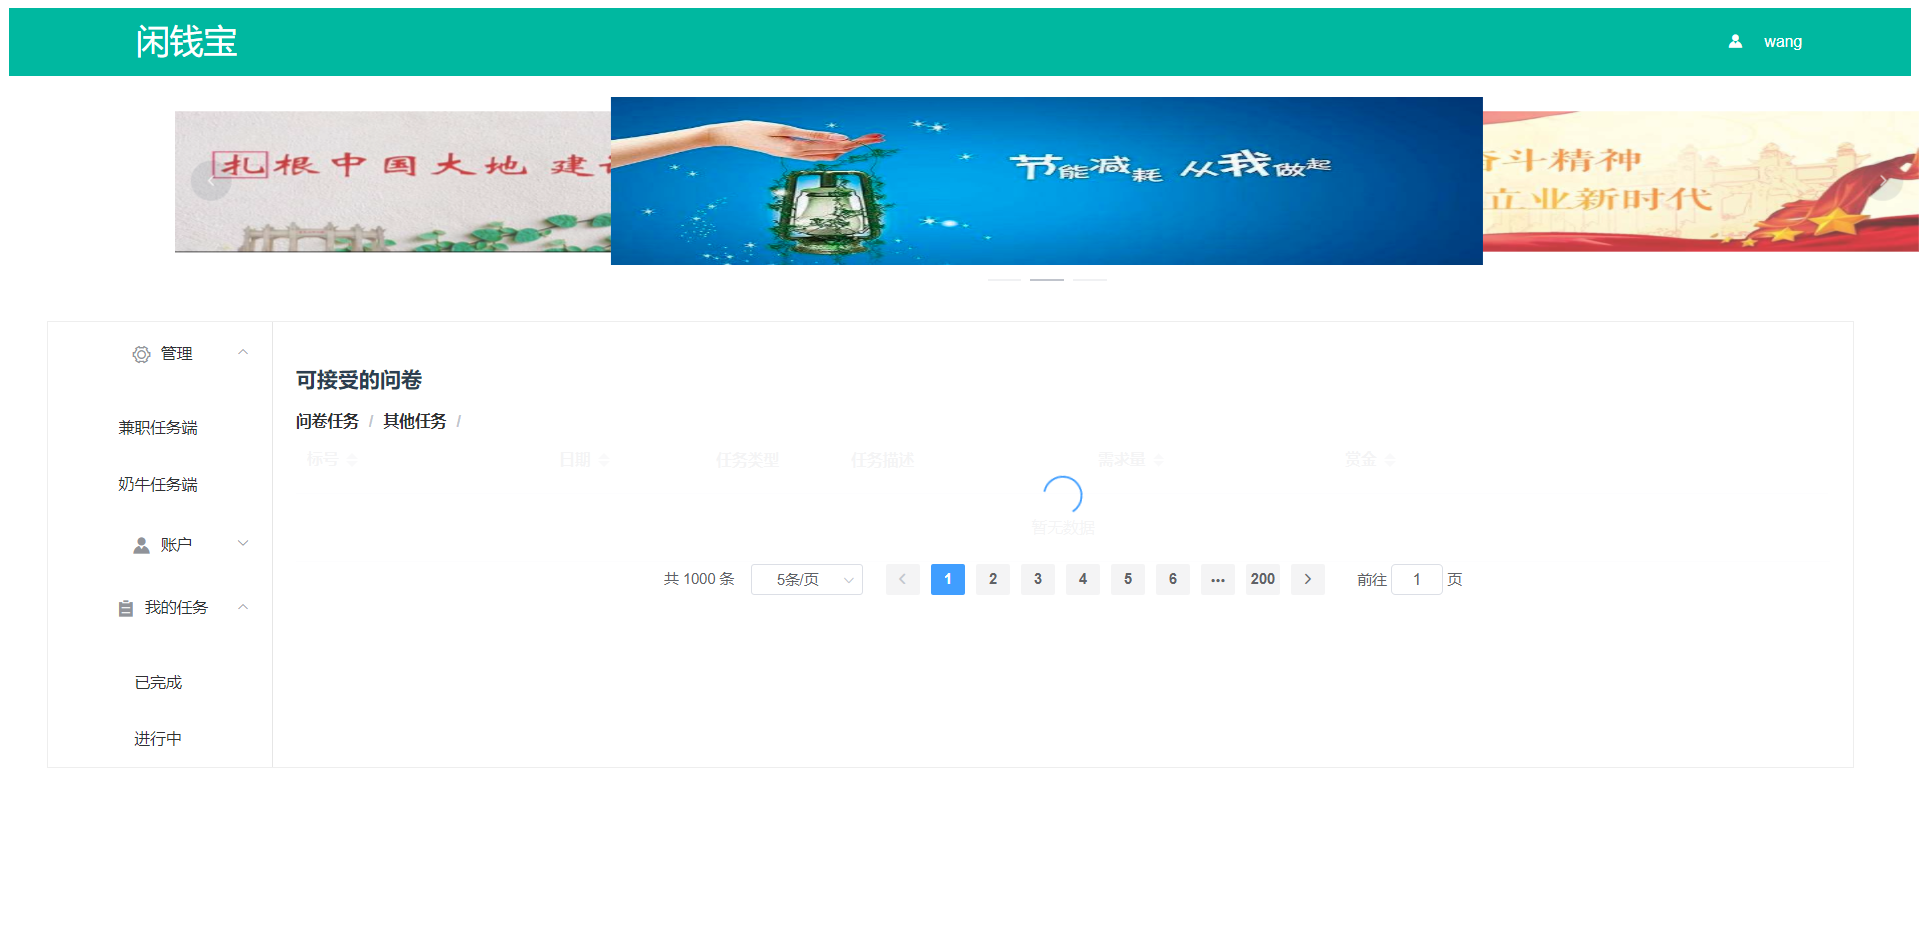Jump to page 200
This screenshot has height=936, width=1920.
point(1262,579)
